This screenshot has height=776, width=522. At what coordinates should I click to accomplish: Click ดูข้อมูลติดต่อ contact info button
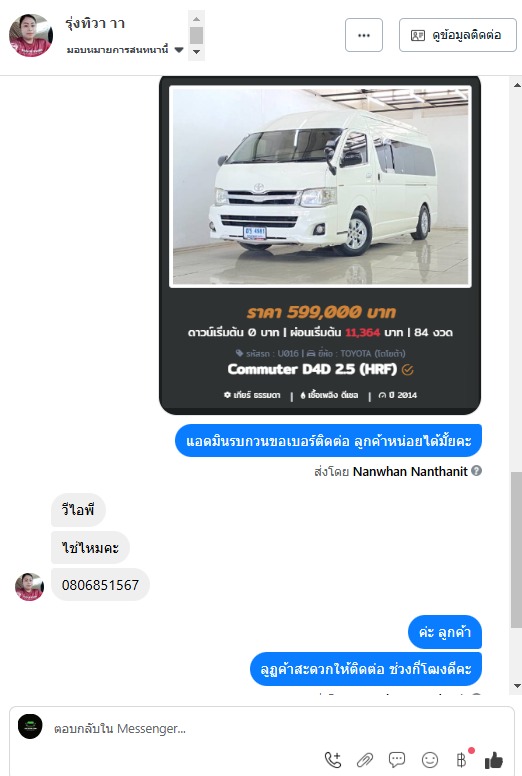(x=458, y=35)
